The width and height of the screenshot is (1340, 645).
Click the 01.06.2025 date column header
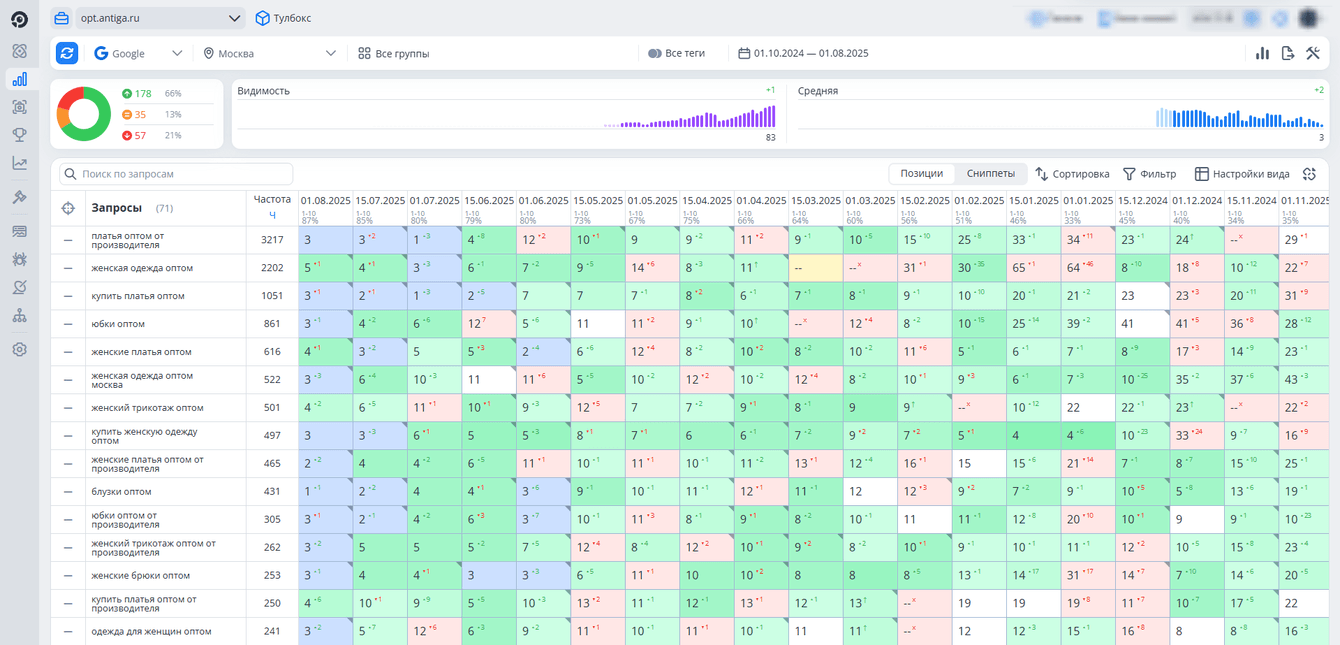tap(543, 200)
